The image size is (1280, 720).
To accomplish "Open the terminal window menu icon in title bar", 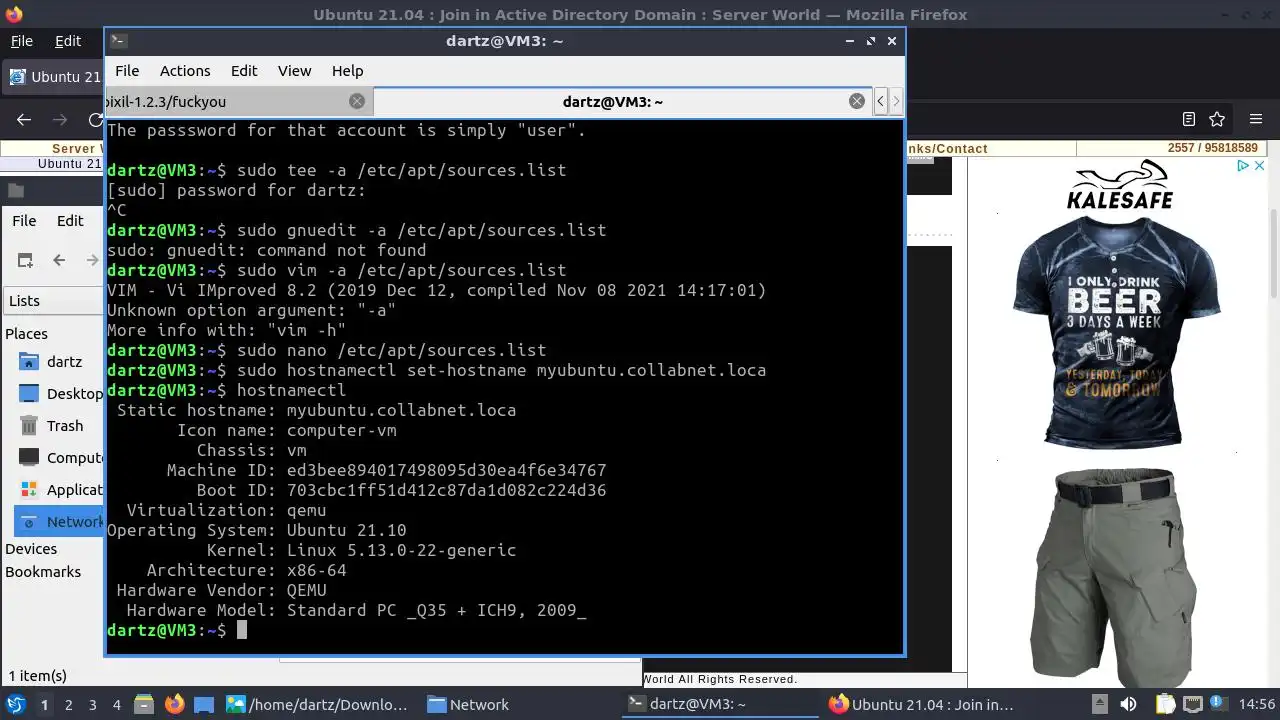I will tap(118, 41).
